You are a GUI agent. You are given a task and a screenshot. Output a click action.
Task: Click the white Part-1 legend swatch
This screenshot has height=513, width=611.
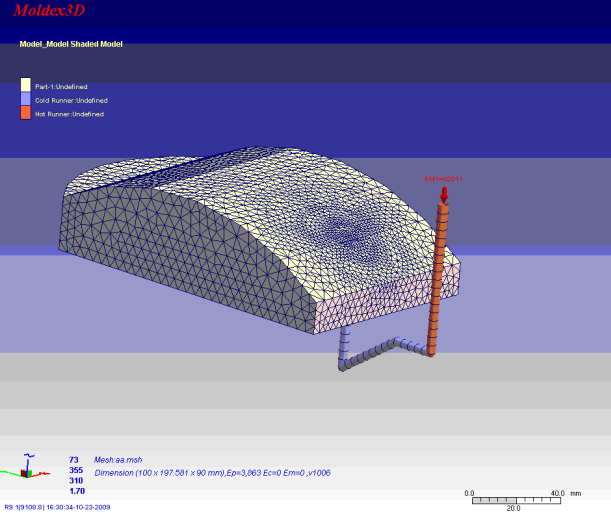point(27,87)
